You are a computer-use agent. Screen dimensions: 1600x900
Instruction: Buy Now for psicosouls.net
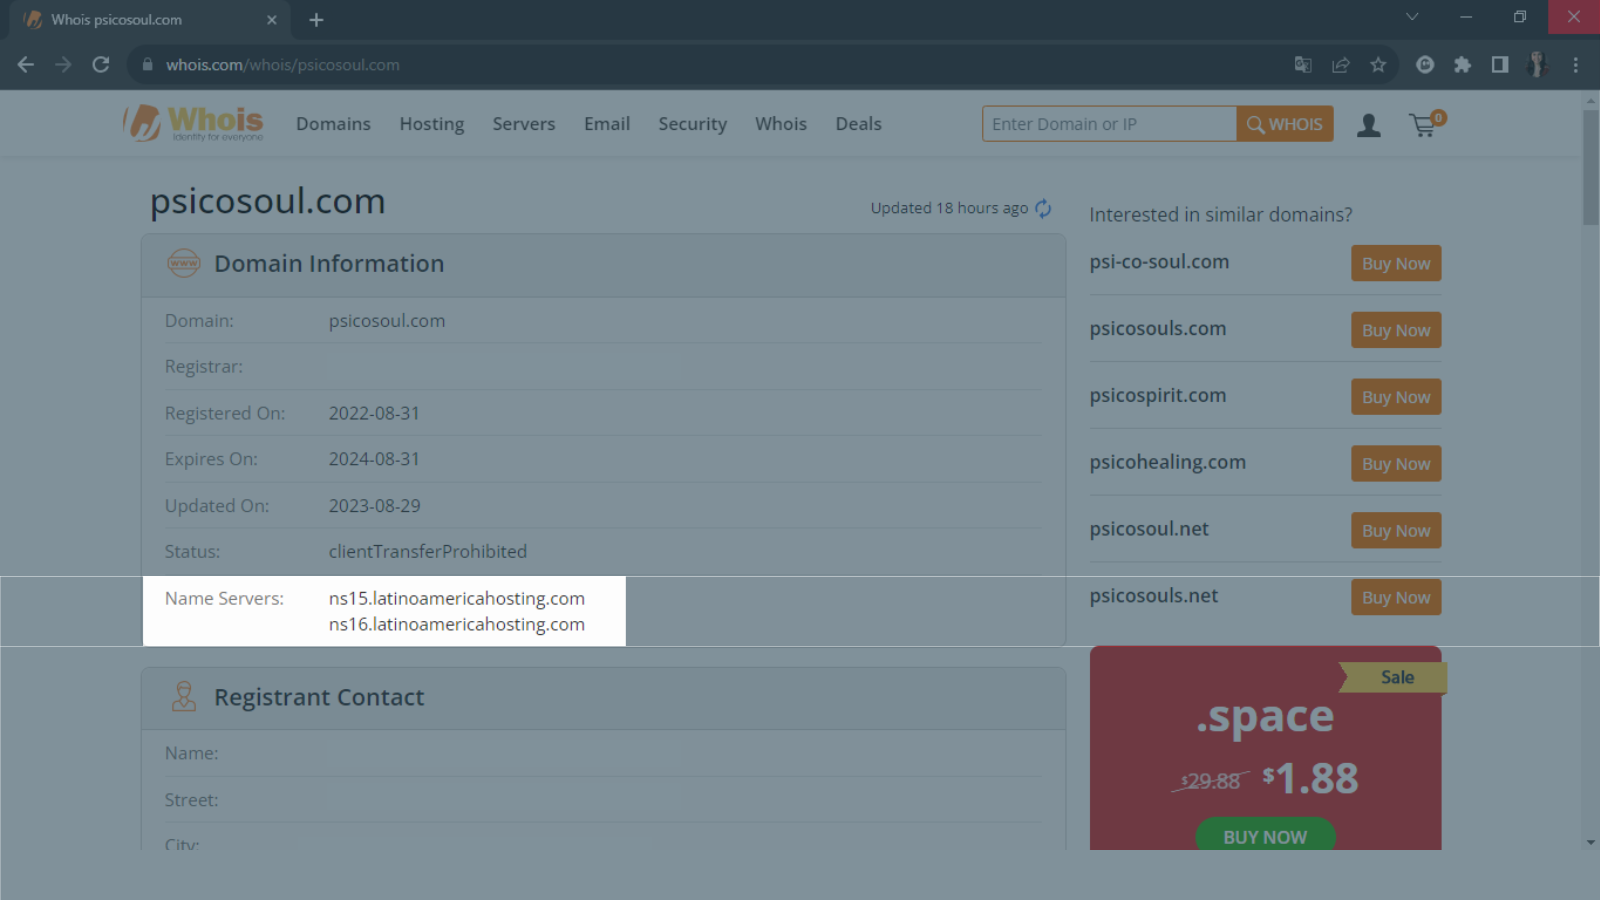pos(1396,598)
